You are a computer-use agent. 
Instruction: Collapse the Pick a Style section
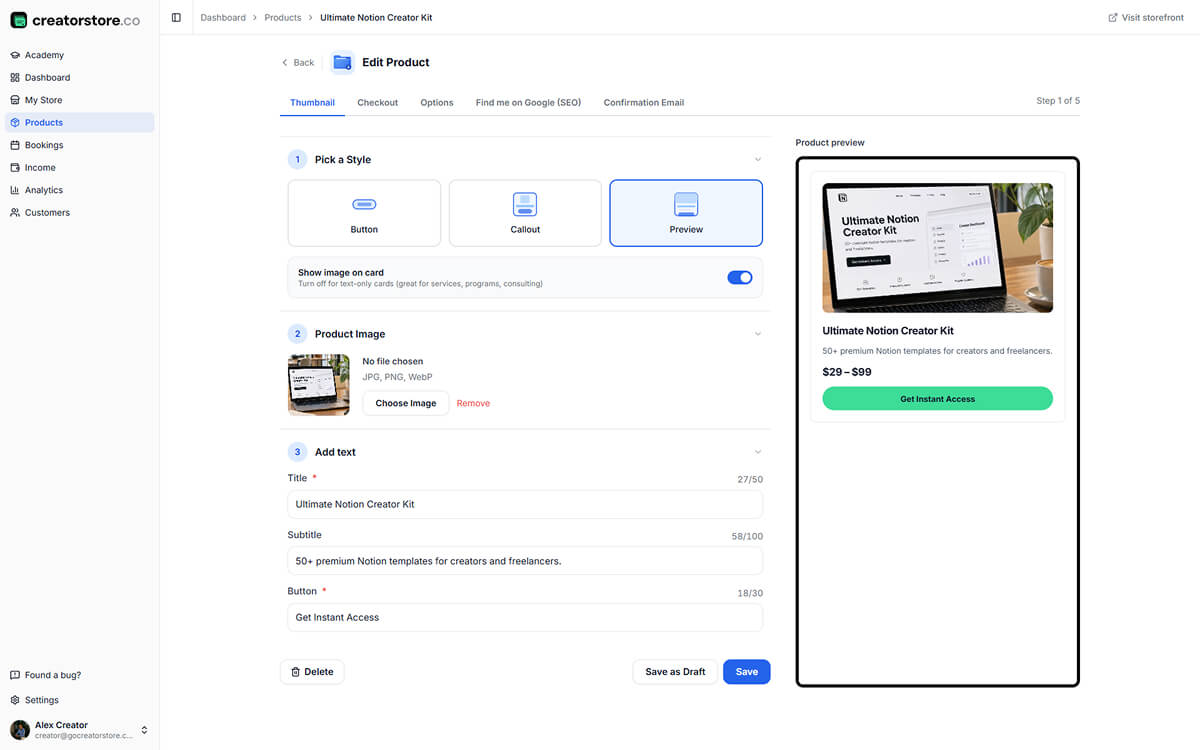point(758,160)
